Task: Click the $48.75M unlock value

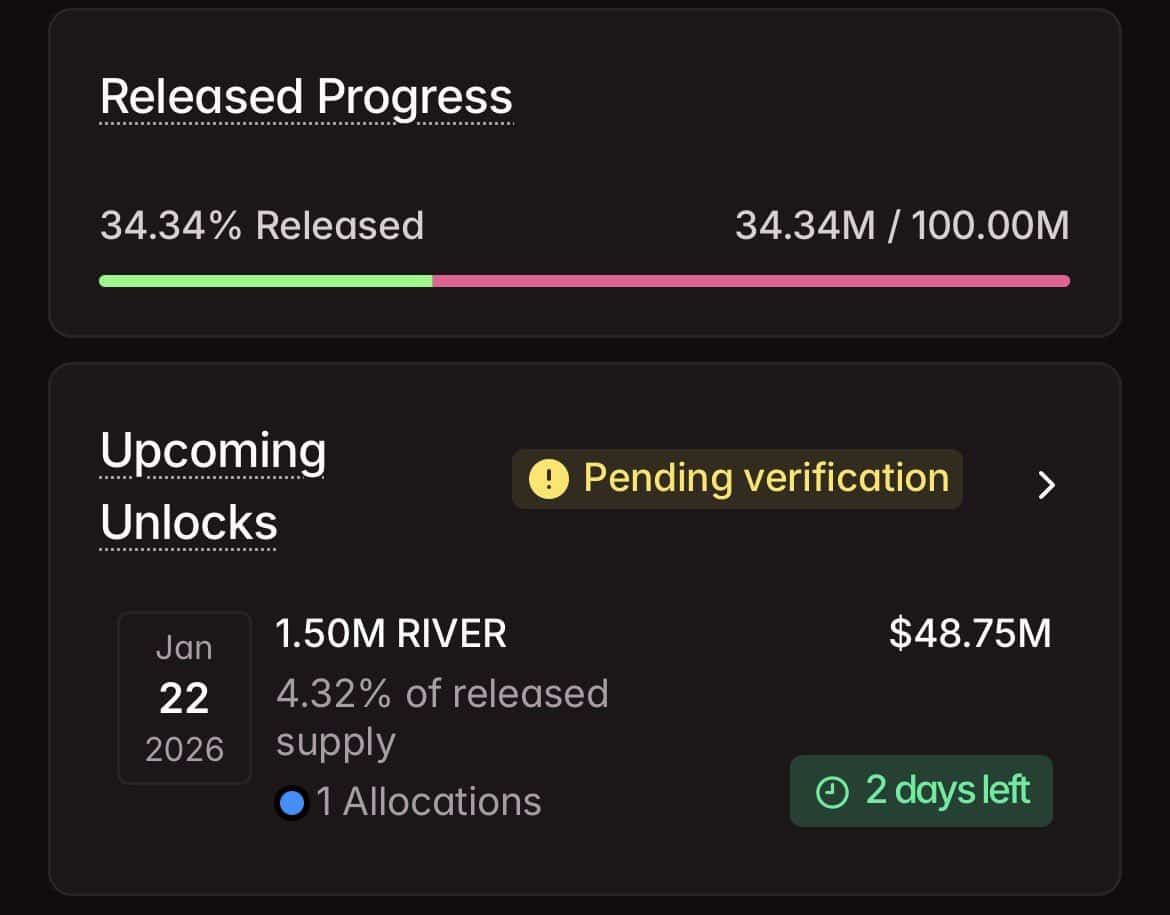Action: coord(968,632)
